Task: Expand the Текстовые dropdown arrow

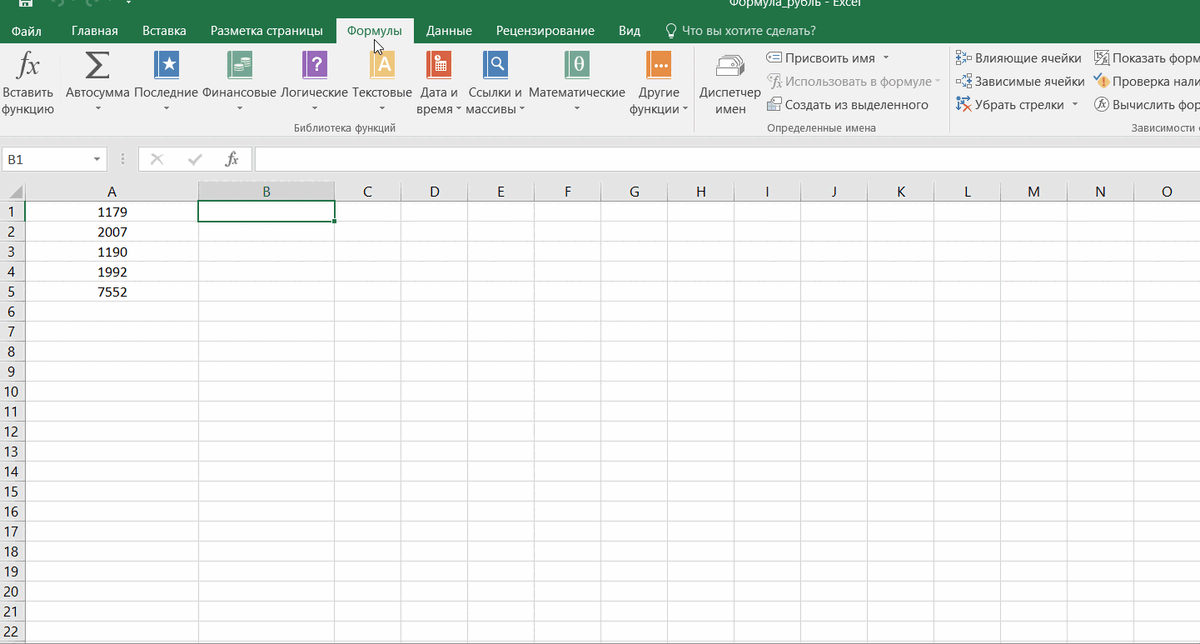Action: coord(382,109)
